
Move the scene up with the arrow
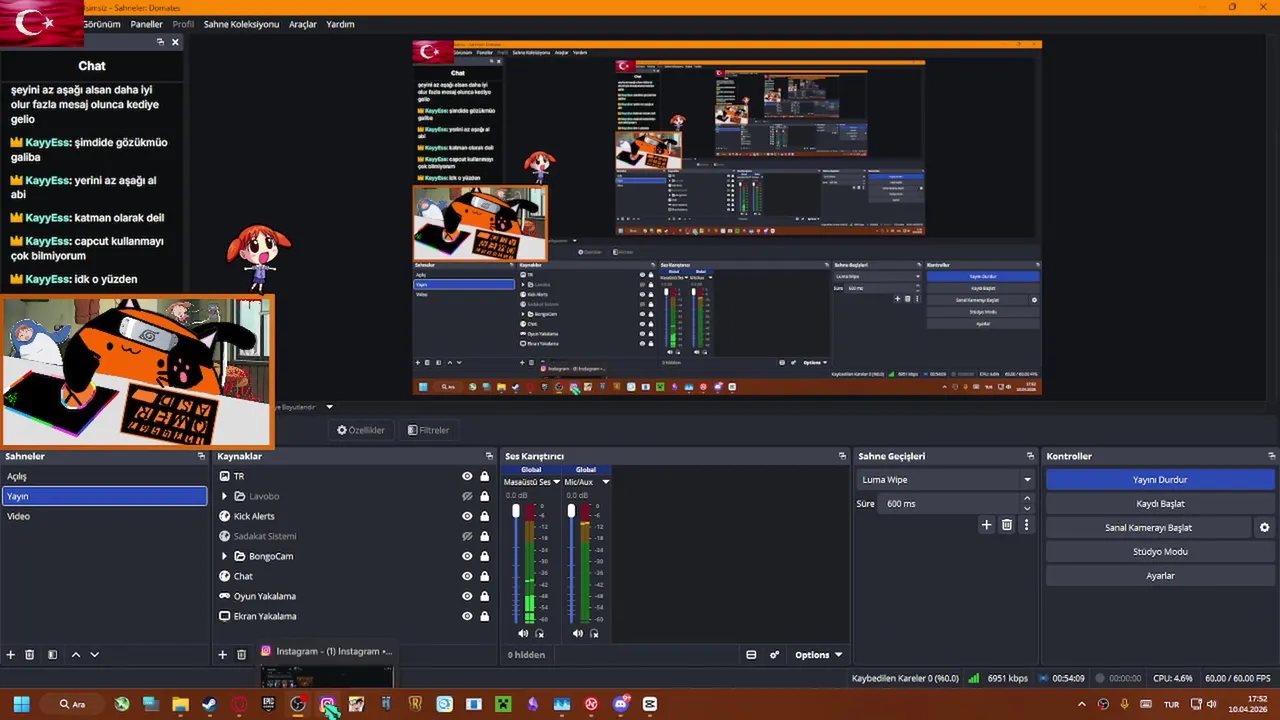coord(75,655)
